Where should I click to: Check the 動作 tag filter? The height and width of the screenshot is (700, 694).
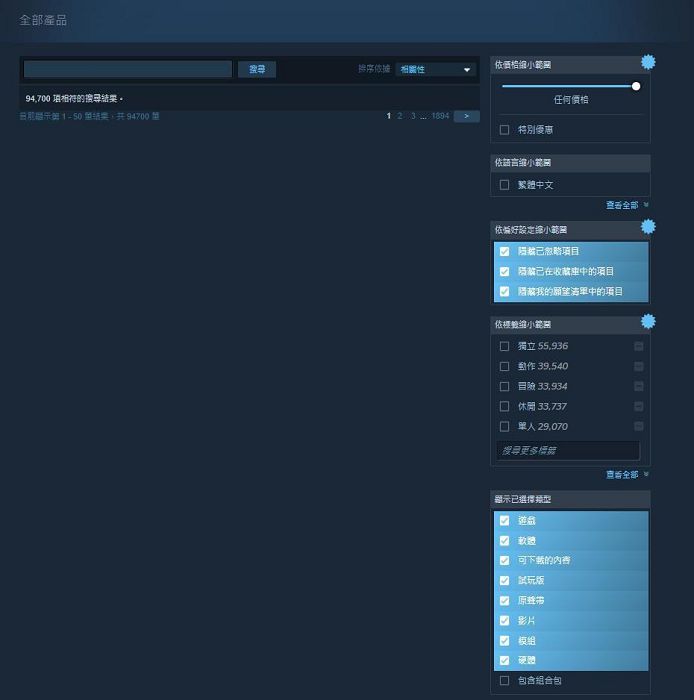pos(504,366)
